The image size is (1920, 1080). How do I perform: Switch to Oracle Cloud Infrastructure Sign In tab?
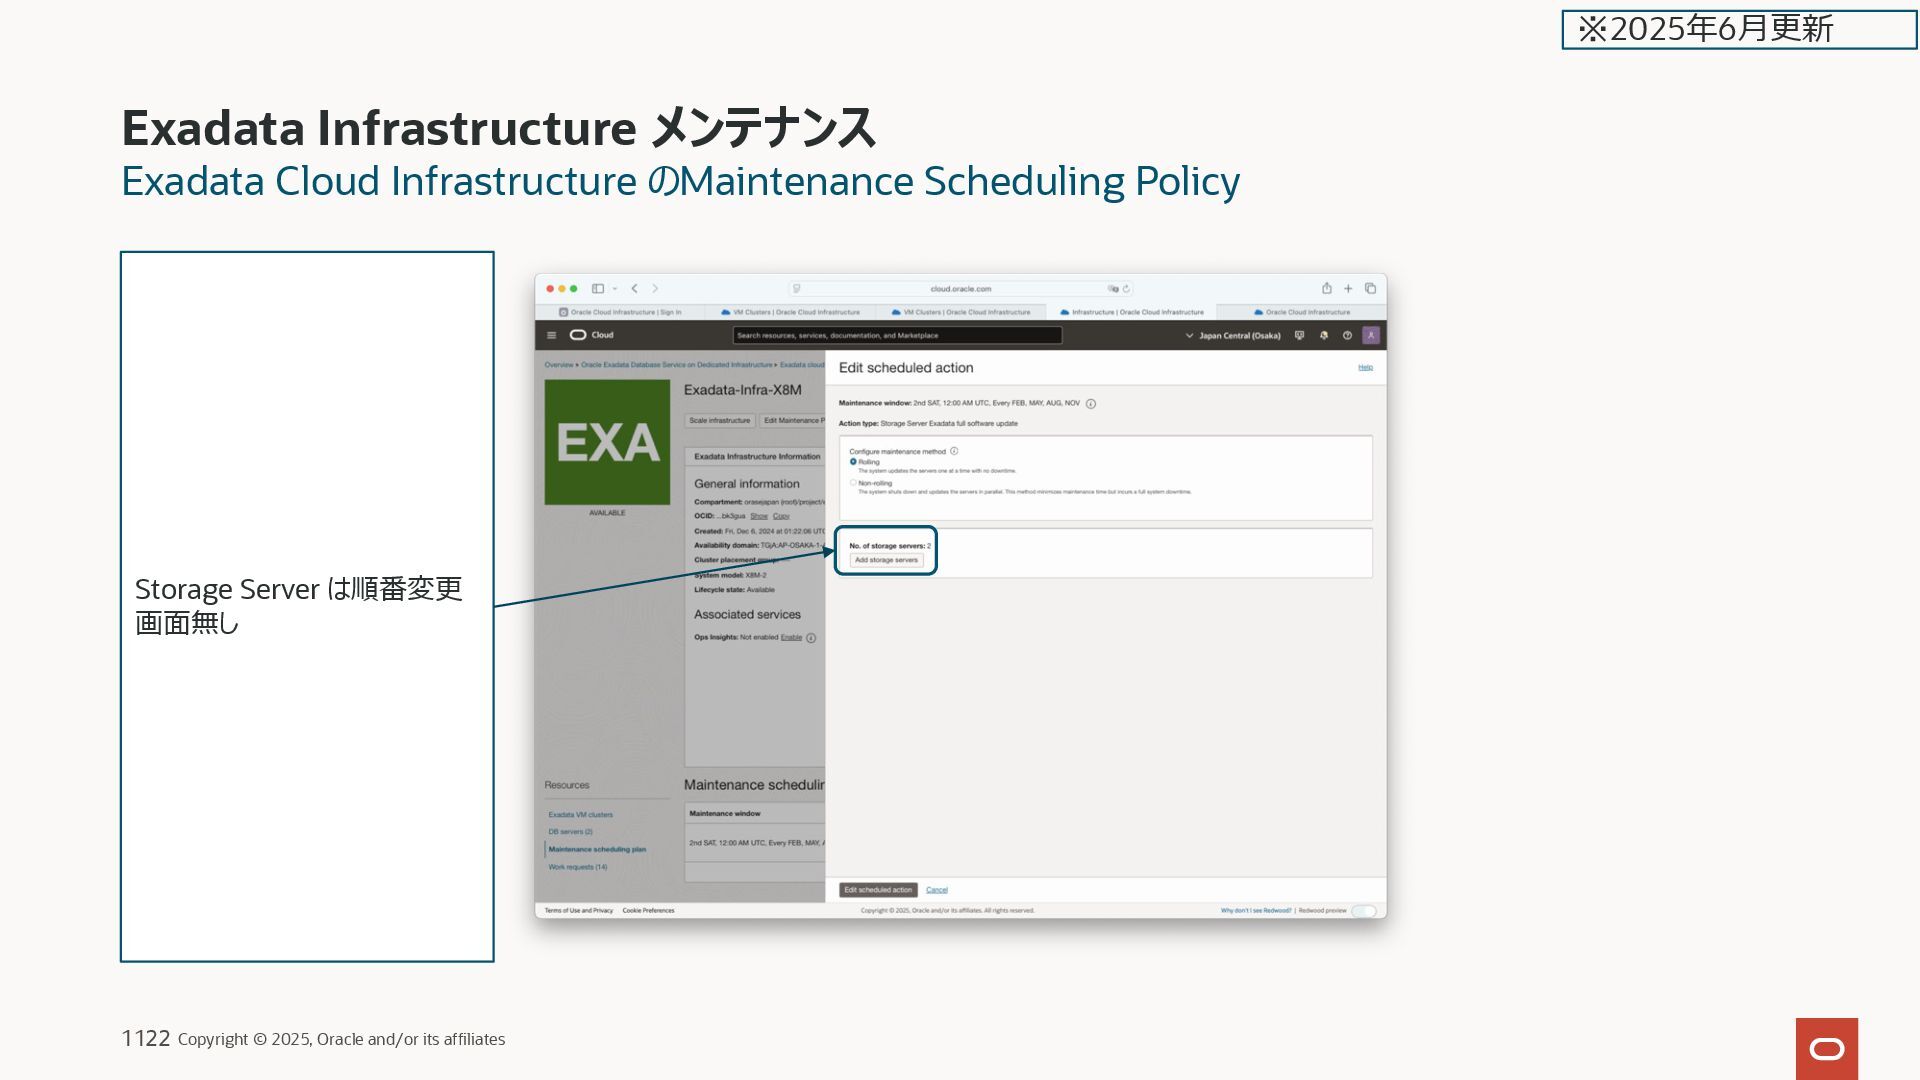620,312
